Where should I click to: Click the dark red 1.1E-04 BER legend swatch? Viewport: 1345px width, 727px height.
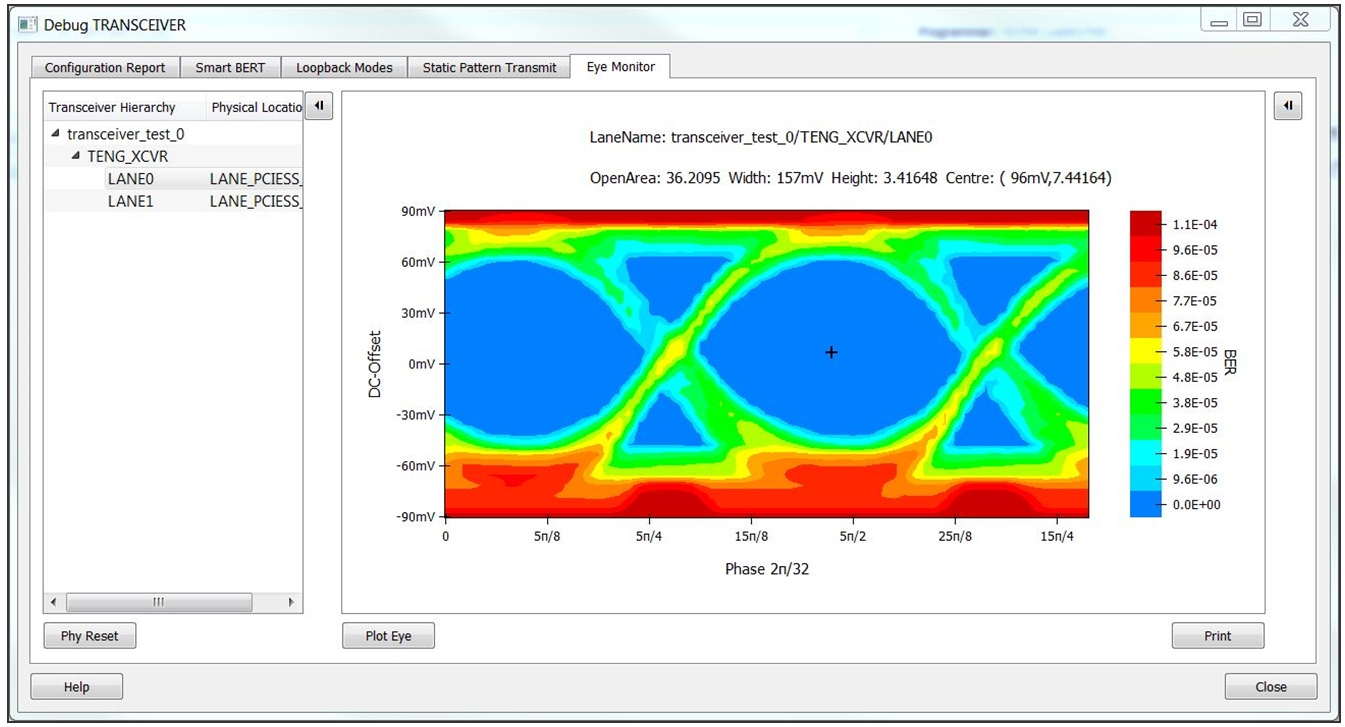pyautogui.click(x=1145, y=223)
